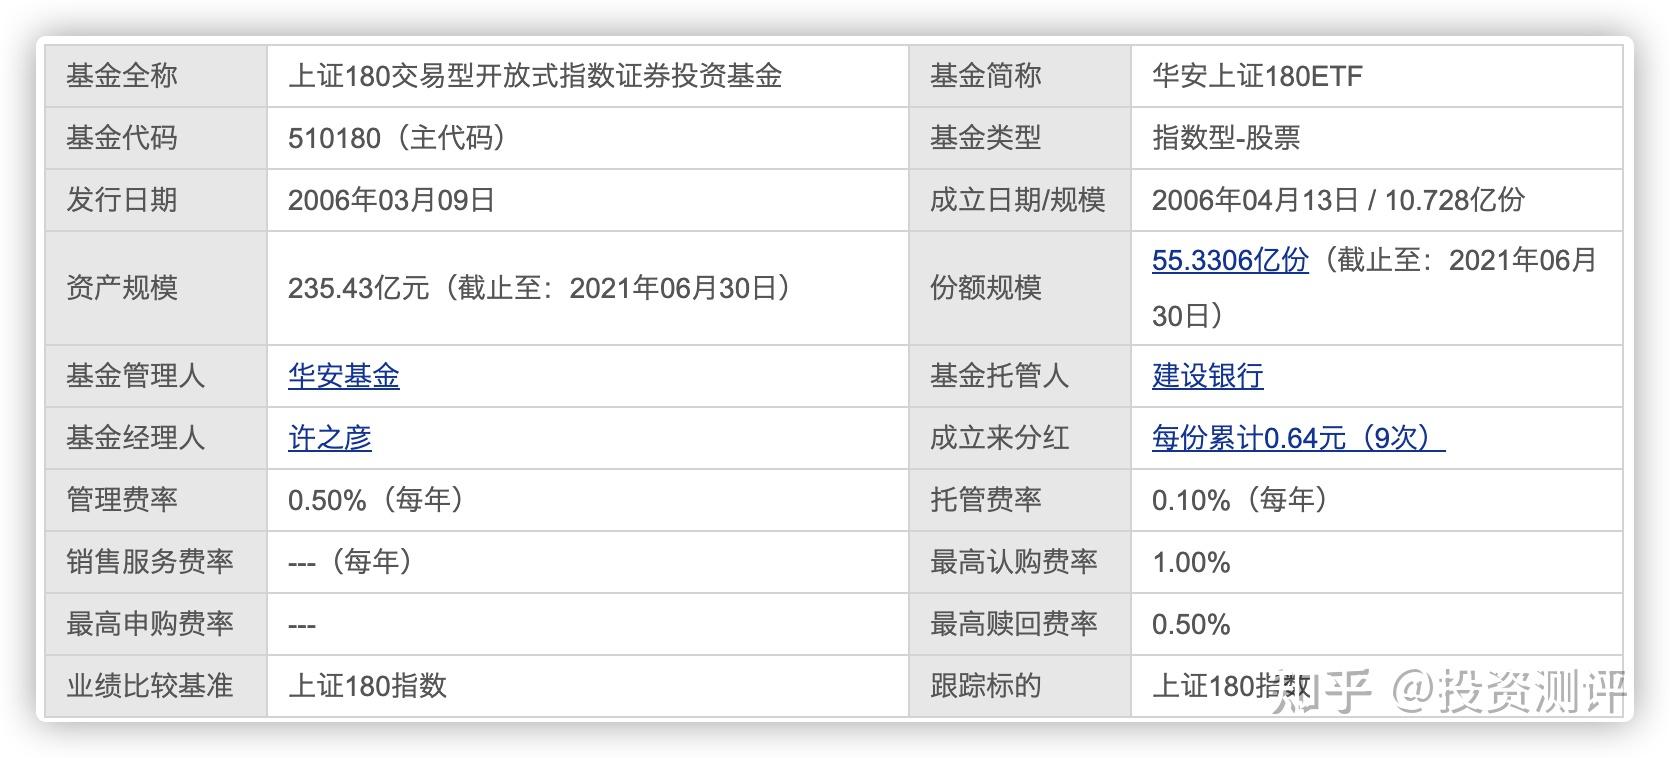Open fund manager 许之彦's profile link
The width and height of the screenshot is (1670, 758).
[329, 438]
